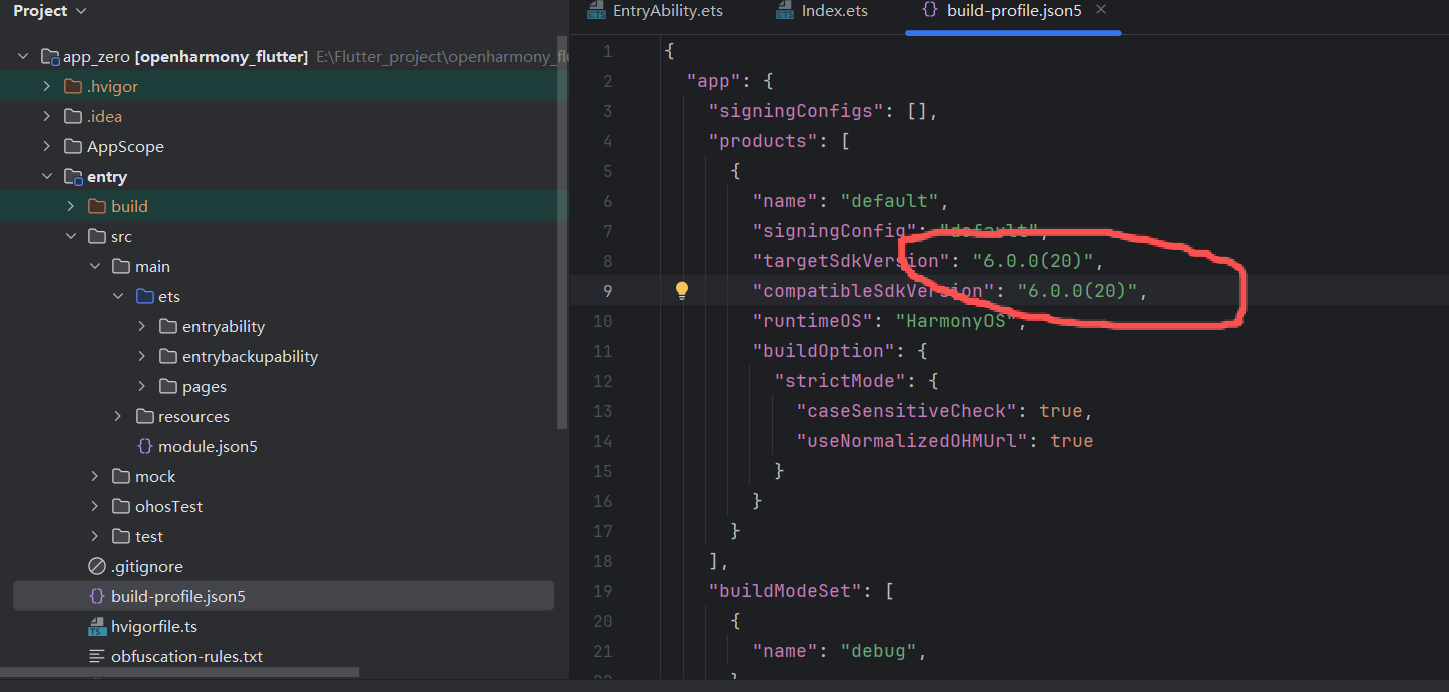
Task: Click line number 9 in gutter
Action: [x=607, y=291]
